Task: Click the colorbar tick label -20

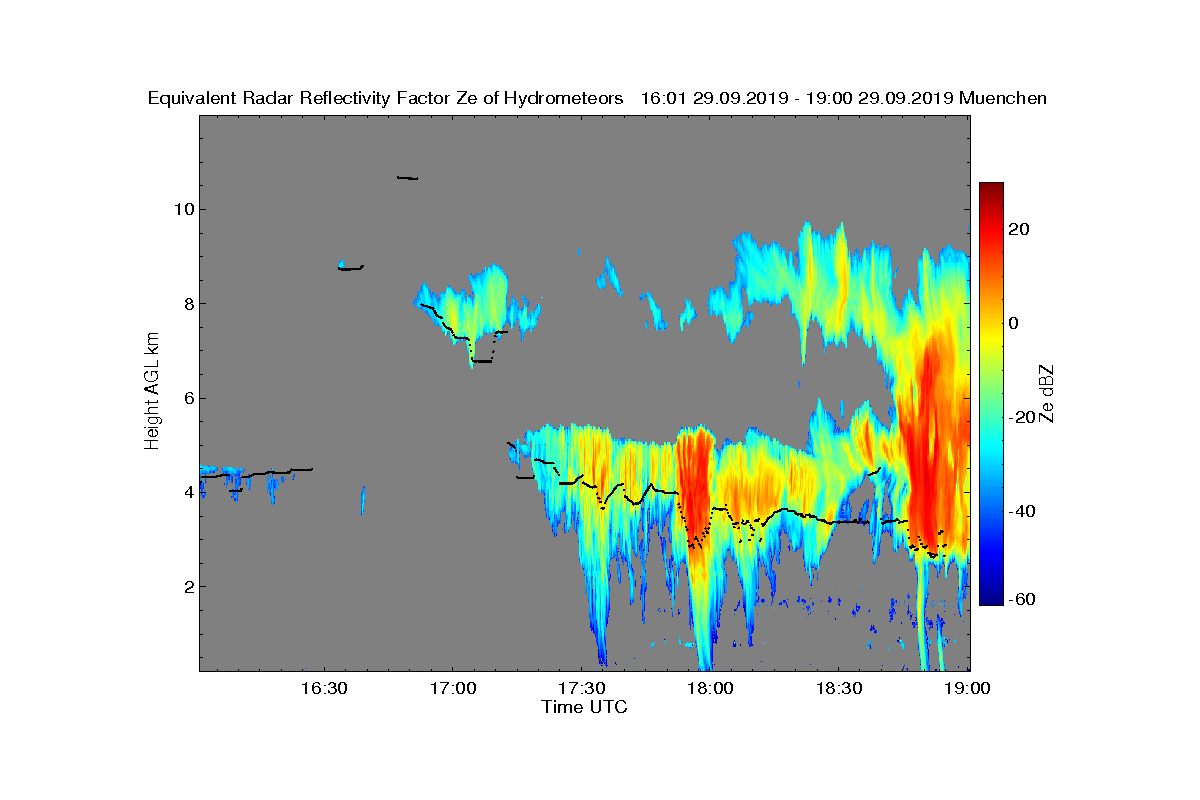Action: pos(1021,417)
